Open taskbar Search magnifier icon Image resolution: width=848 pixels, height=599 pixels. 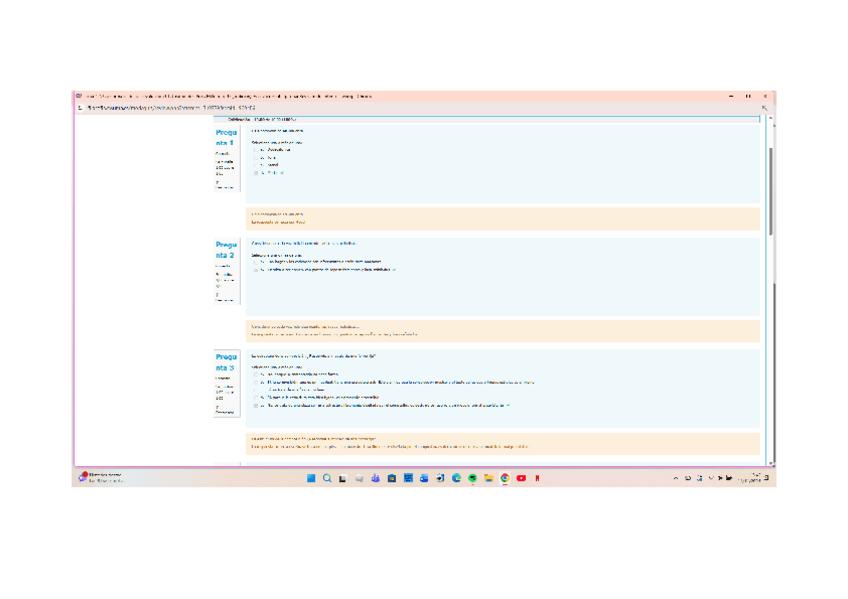pyautogui.click(x=326, y=478)
